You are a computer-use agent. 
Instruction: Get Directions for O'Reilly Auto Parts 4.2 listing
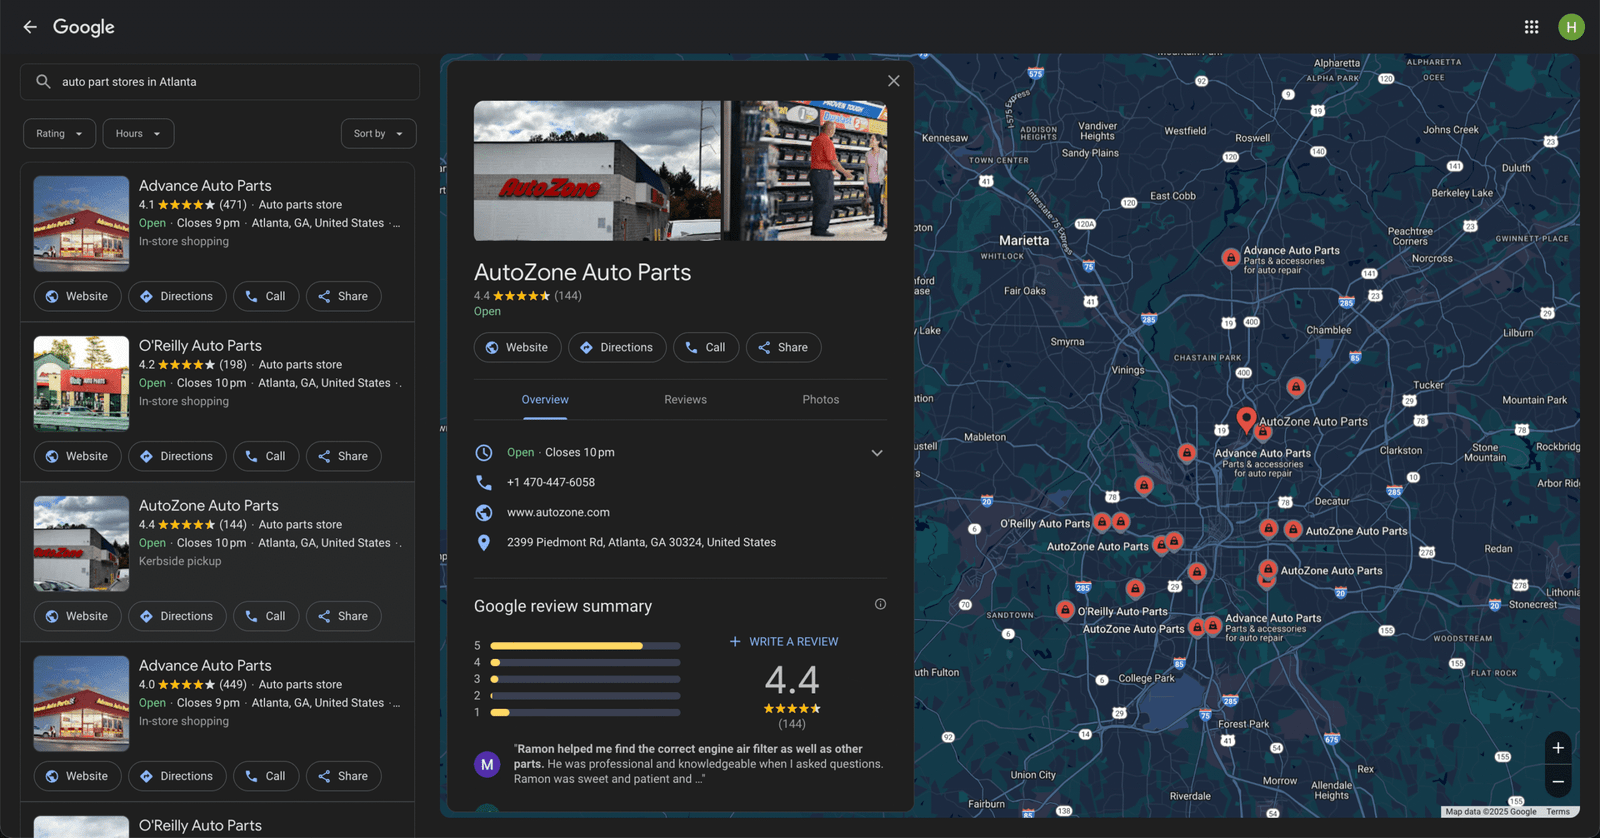click(177, 457)
